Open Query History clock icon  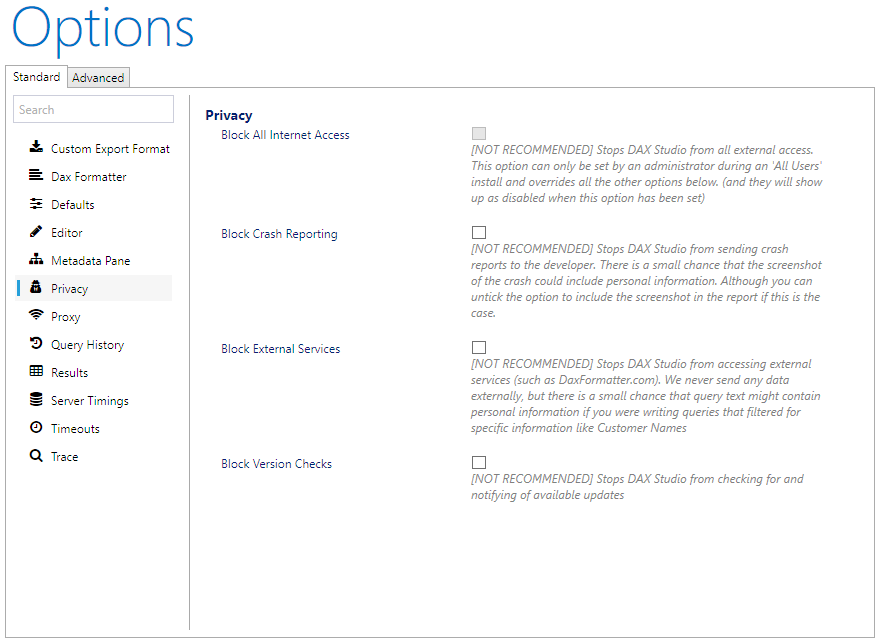tap(36, 343)
